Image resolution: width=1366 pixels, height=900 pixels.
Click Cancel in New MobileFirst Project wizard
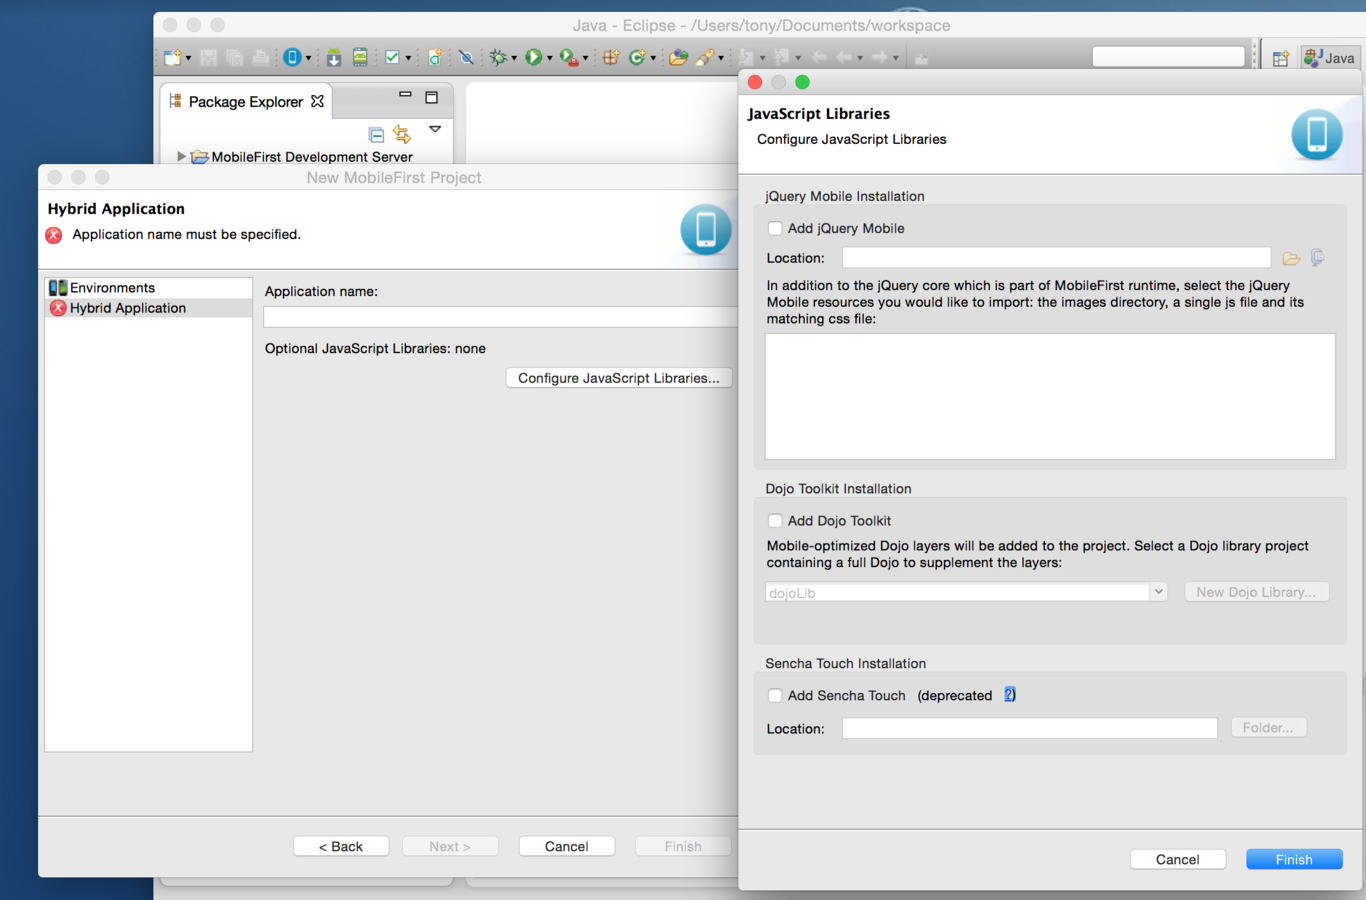pos(566,846)
